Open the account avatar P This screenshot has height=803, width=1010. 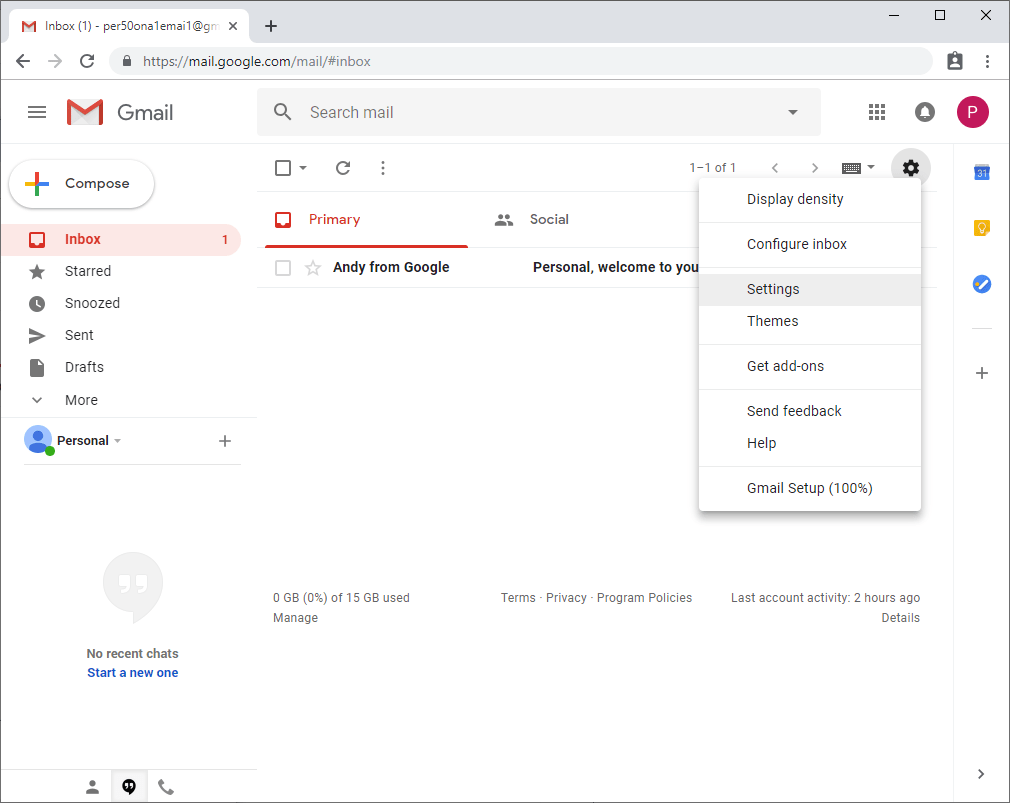point(972,112)
